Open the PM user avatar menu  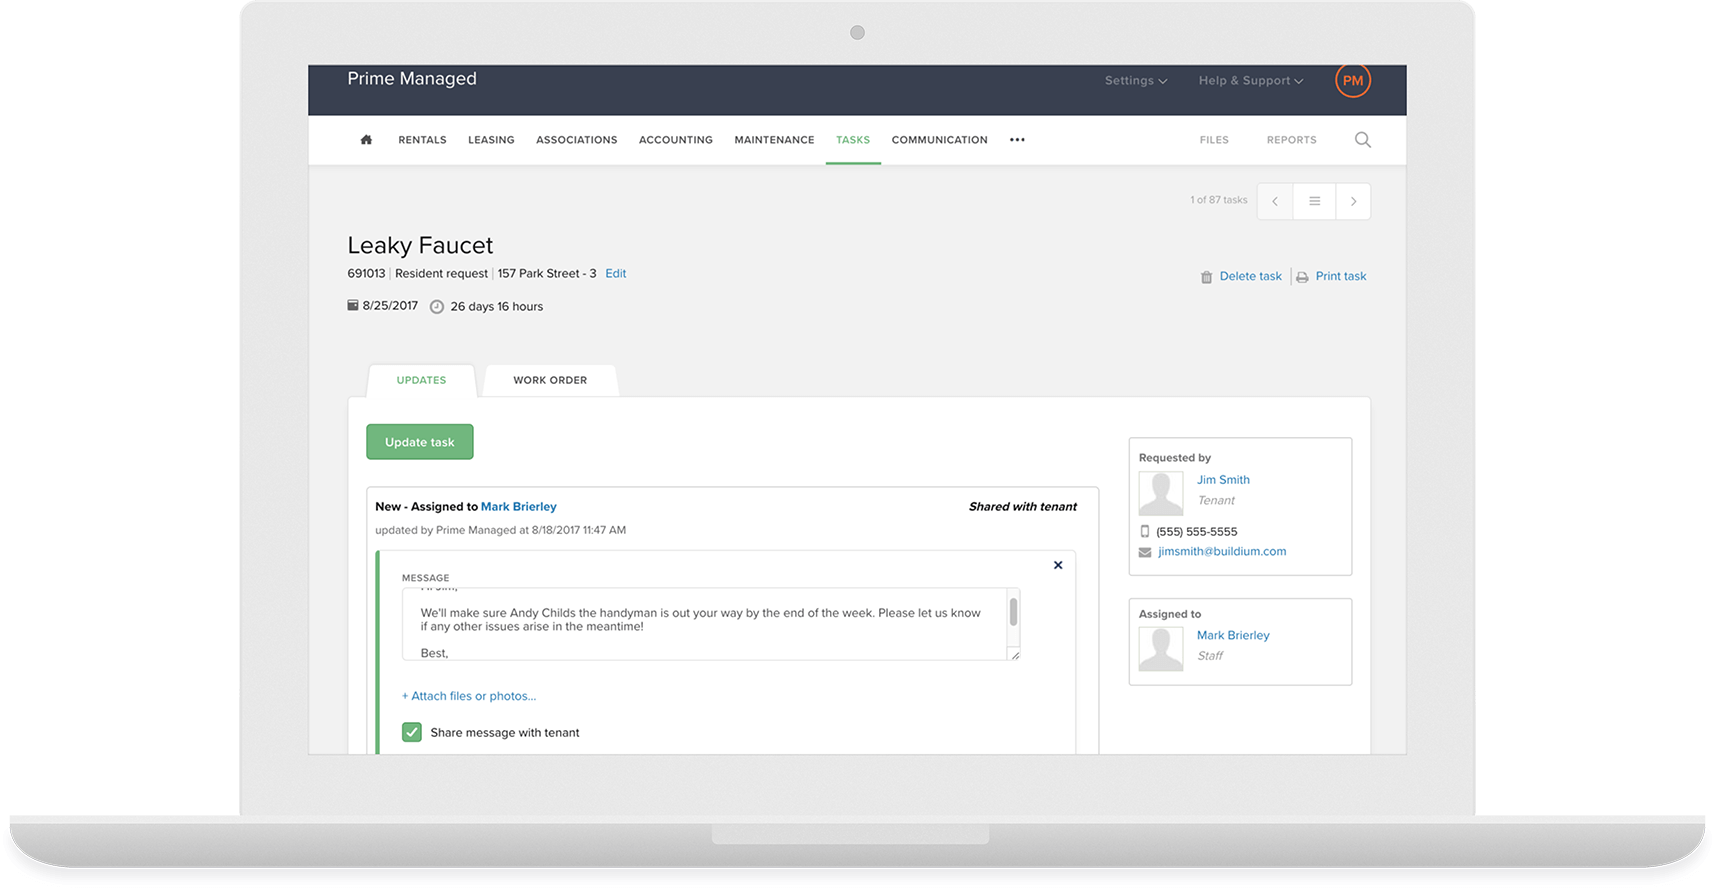click(x=1352, y=81)
